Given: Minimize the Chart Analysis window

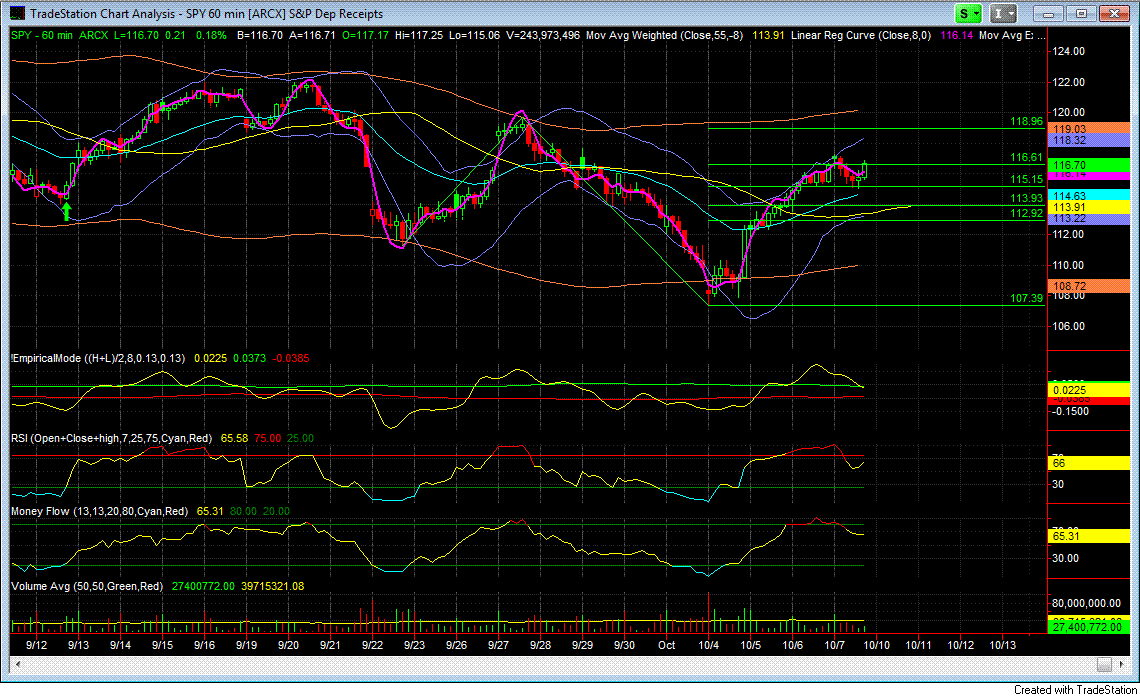Looking at the screenshot, I should (1048, 13).
